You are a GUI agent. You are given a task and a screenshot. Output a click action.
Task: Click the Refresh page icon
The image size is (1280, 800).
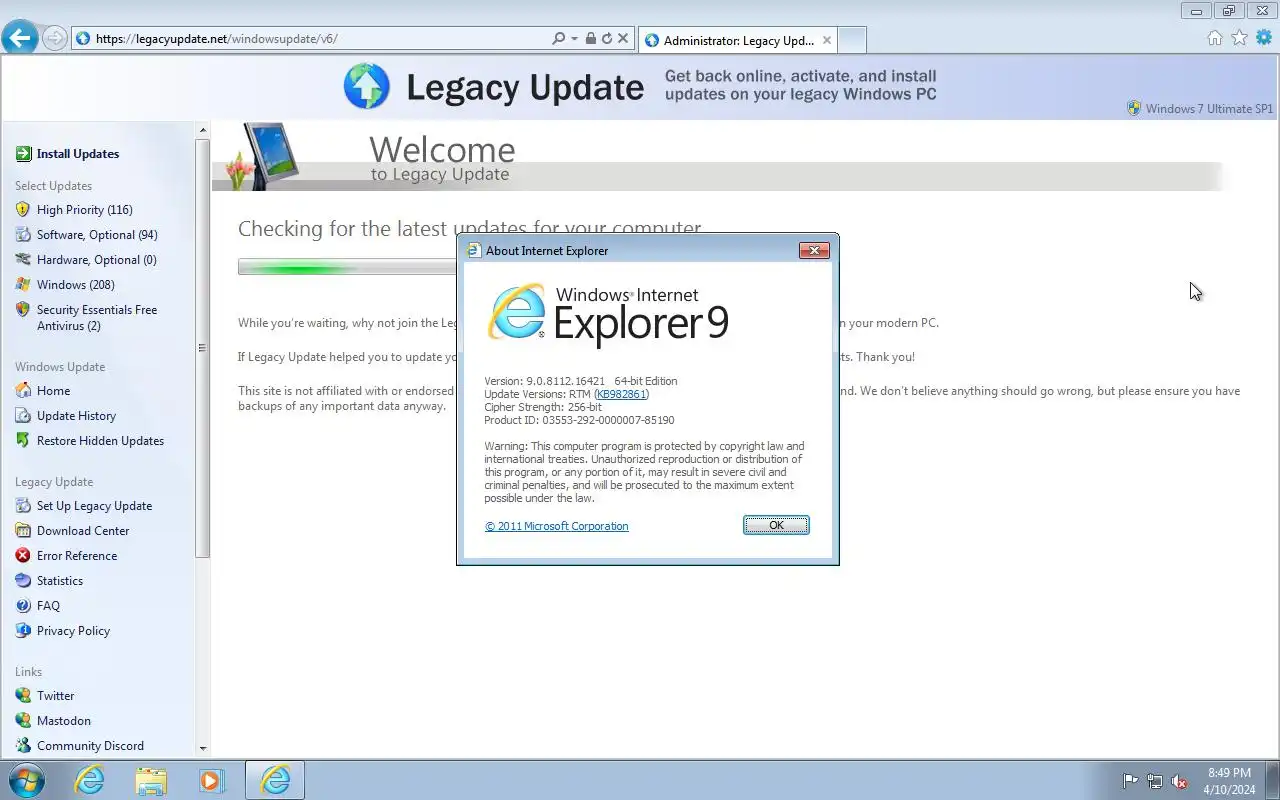(x=606, y=38)
